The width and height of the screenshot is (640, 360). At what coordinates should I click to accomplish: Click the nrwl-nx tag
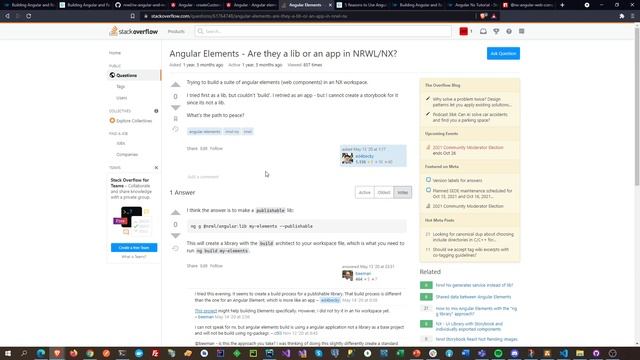coord(232,131)
